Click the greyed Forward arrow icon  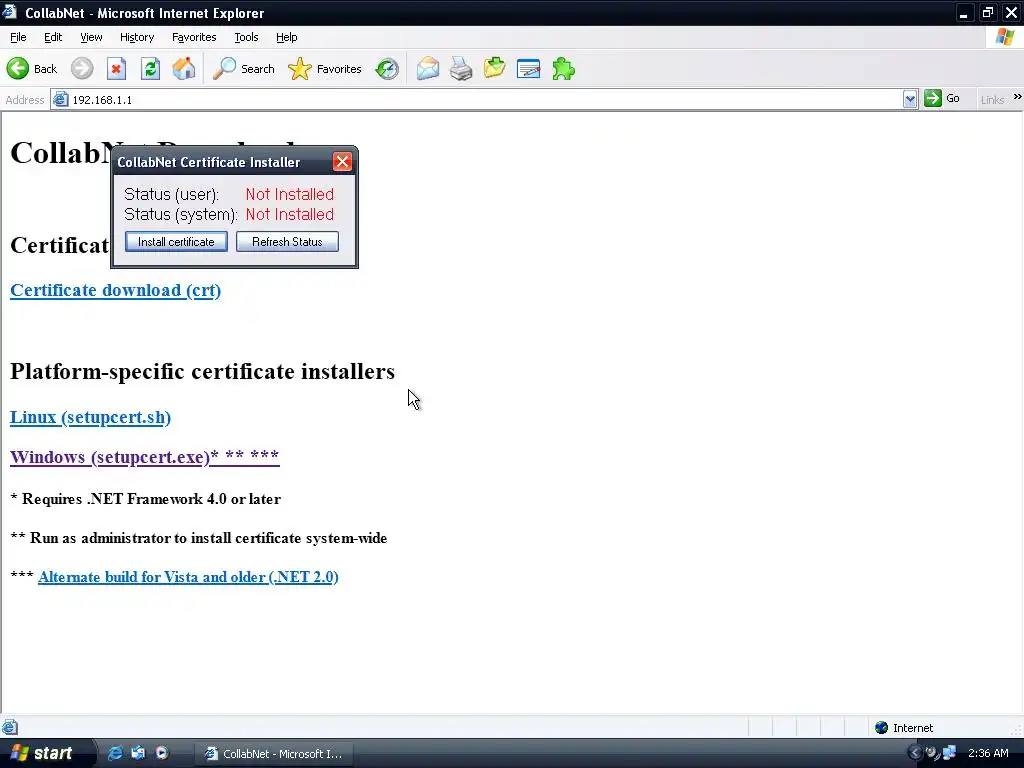click(x=82, y=69)
